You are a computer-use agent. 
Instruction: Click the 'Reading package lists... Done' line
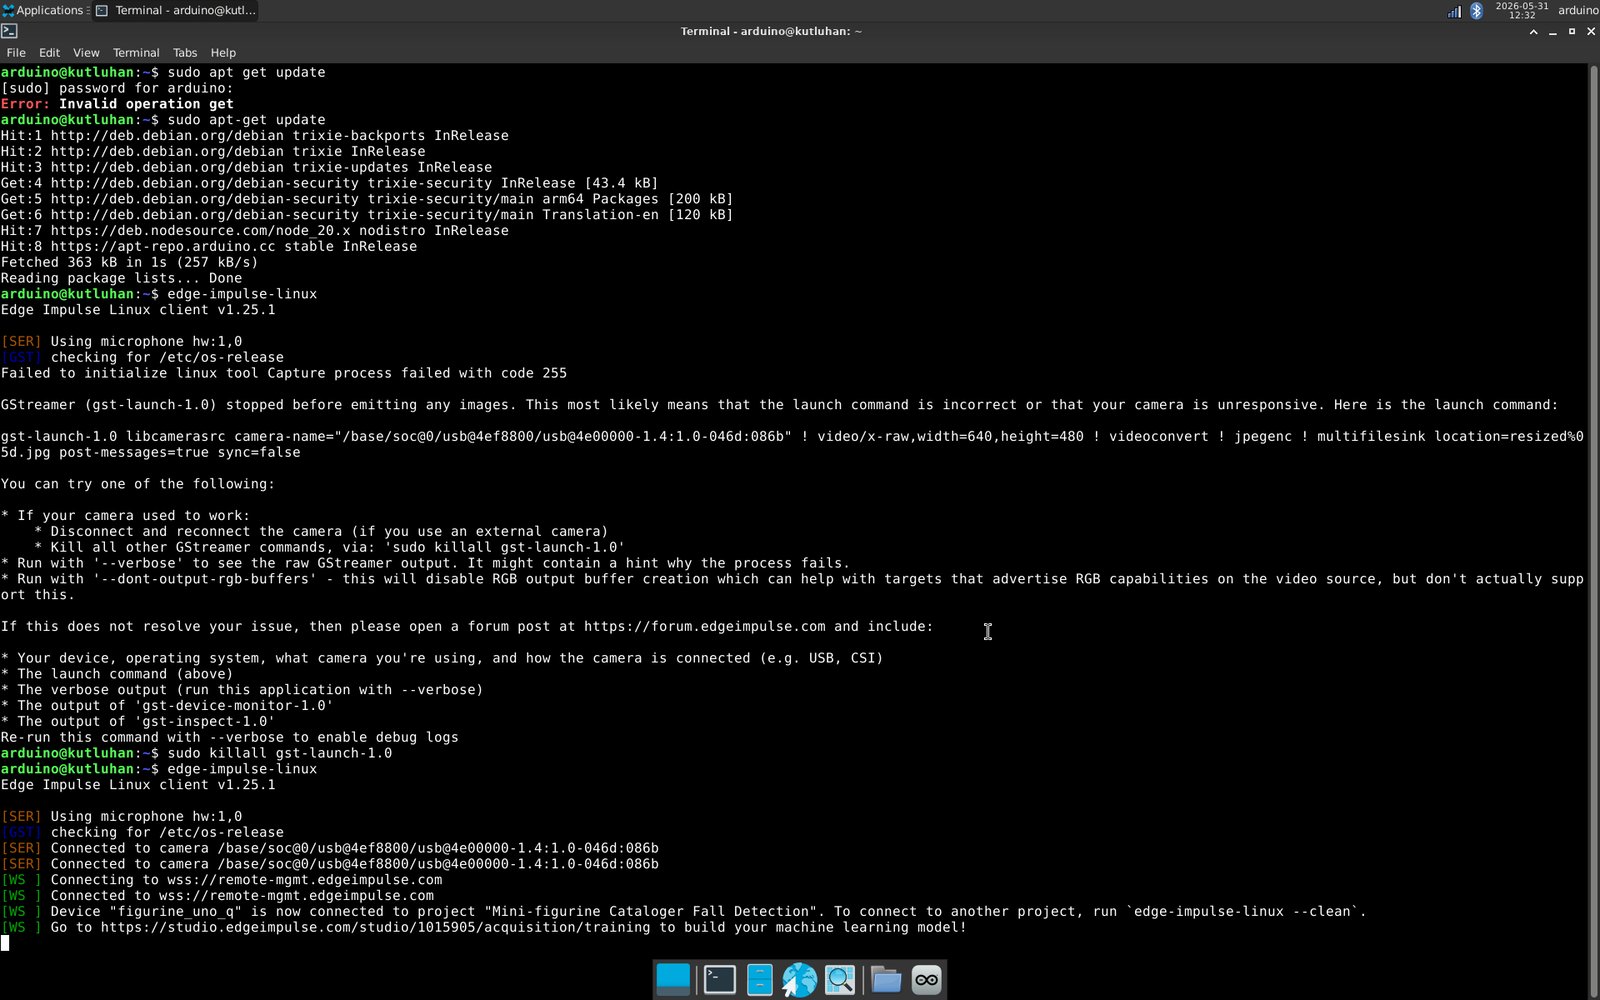tap(121, 279)
